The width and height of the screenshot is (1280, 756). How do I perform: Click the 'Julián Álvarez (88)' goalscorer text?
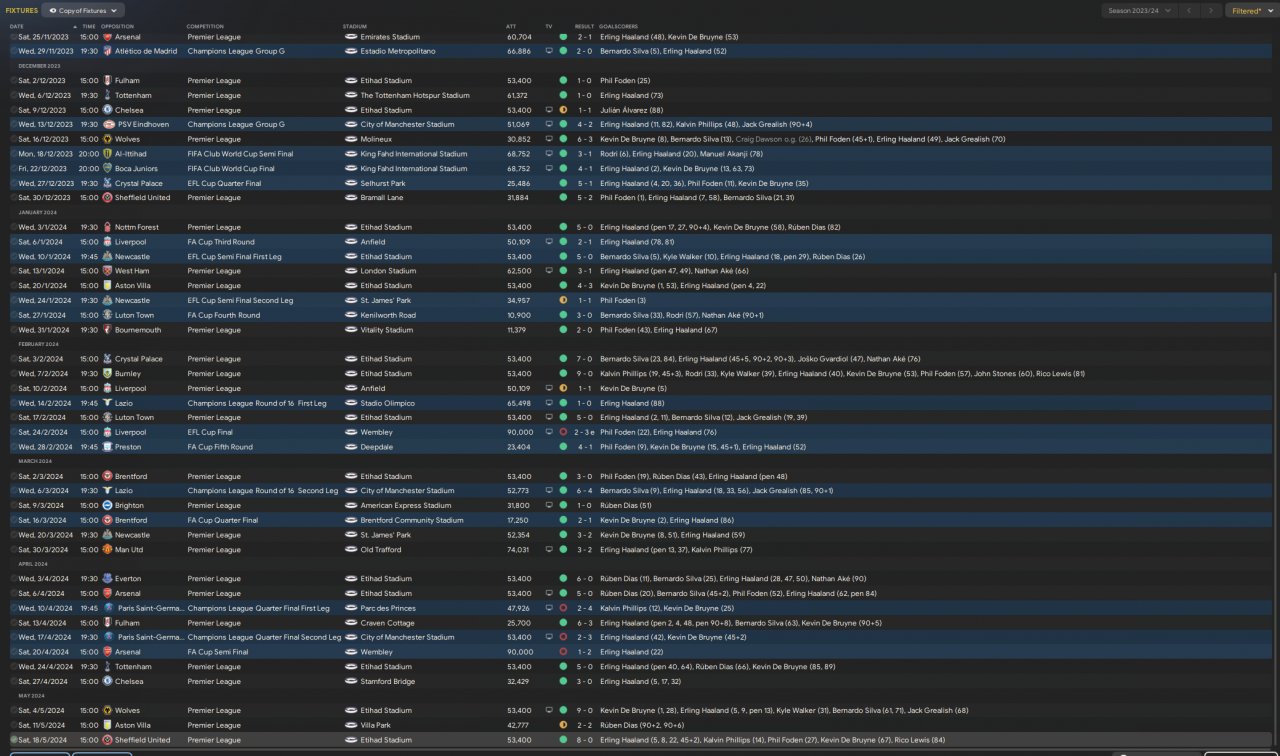pyautogui.click(x=631, y=110)
